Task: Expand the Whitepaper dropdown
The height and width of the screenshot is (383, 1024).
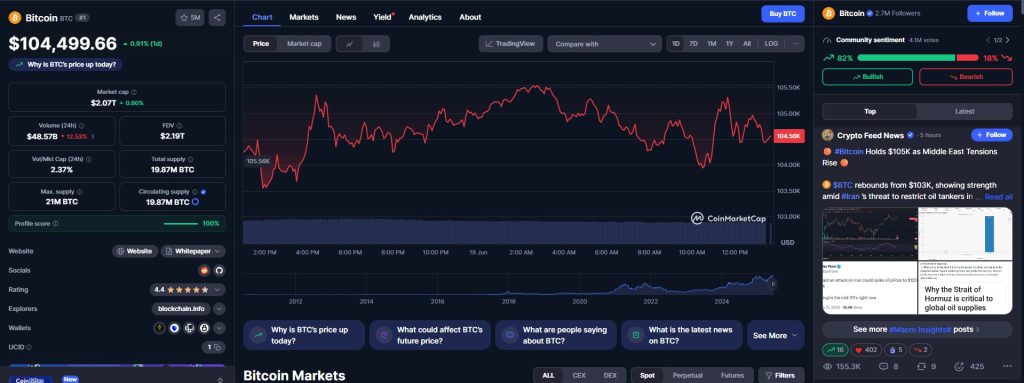Action: (x=193, y=251)
